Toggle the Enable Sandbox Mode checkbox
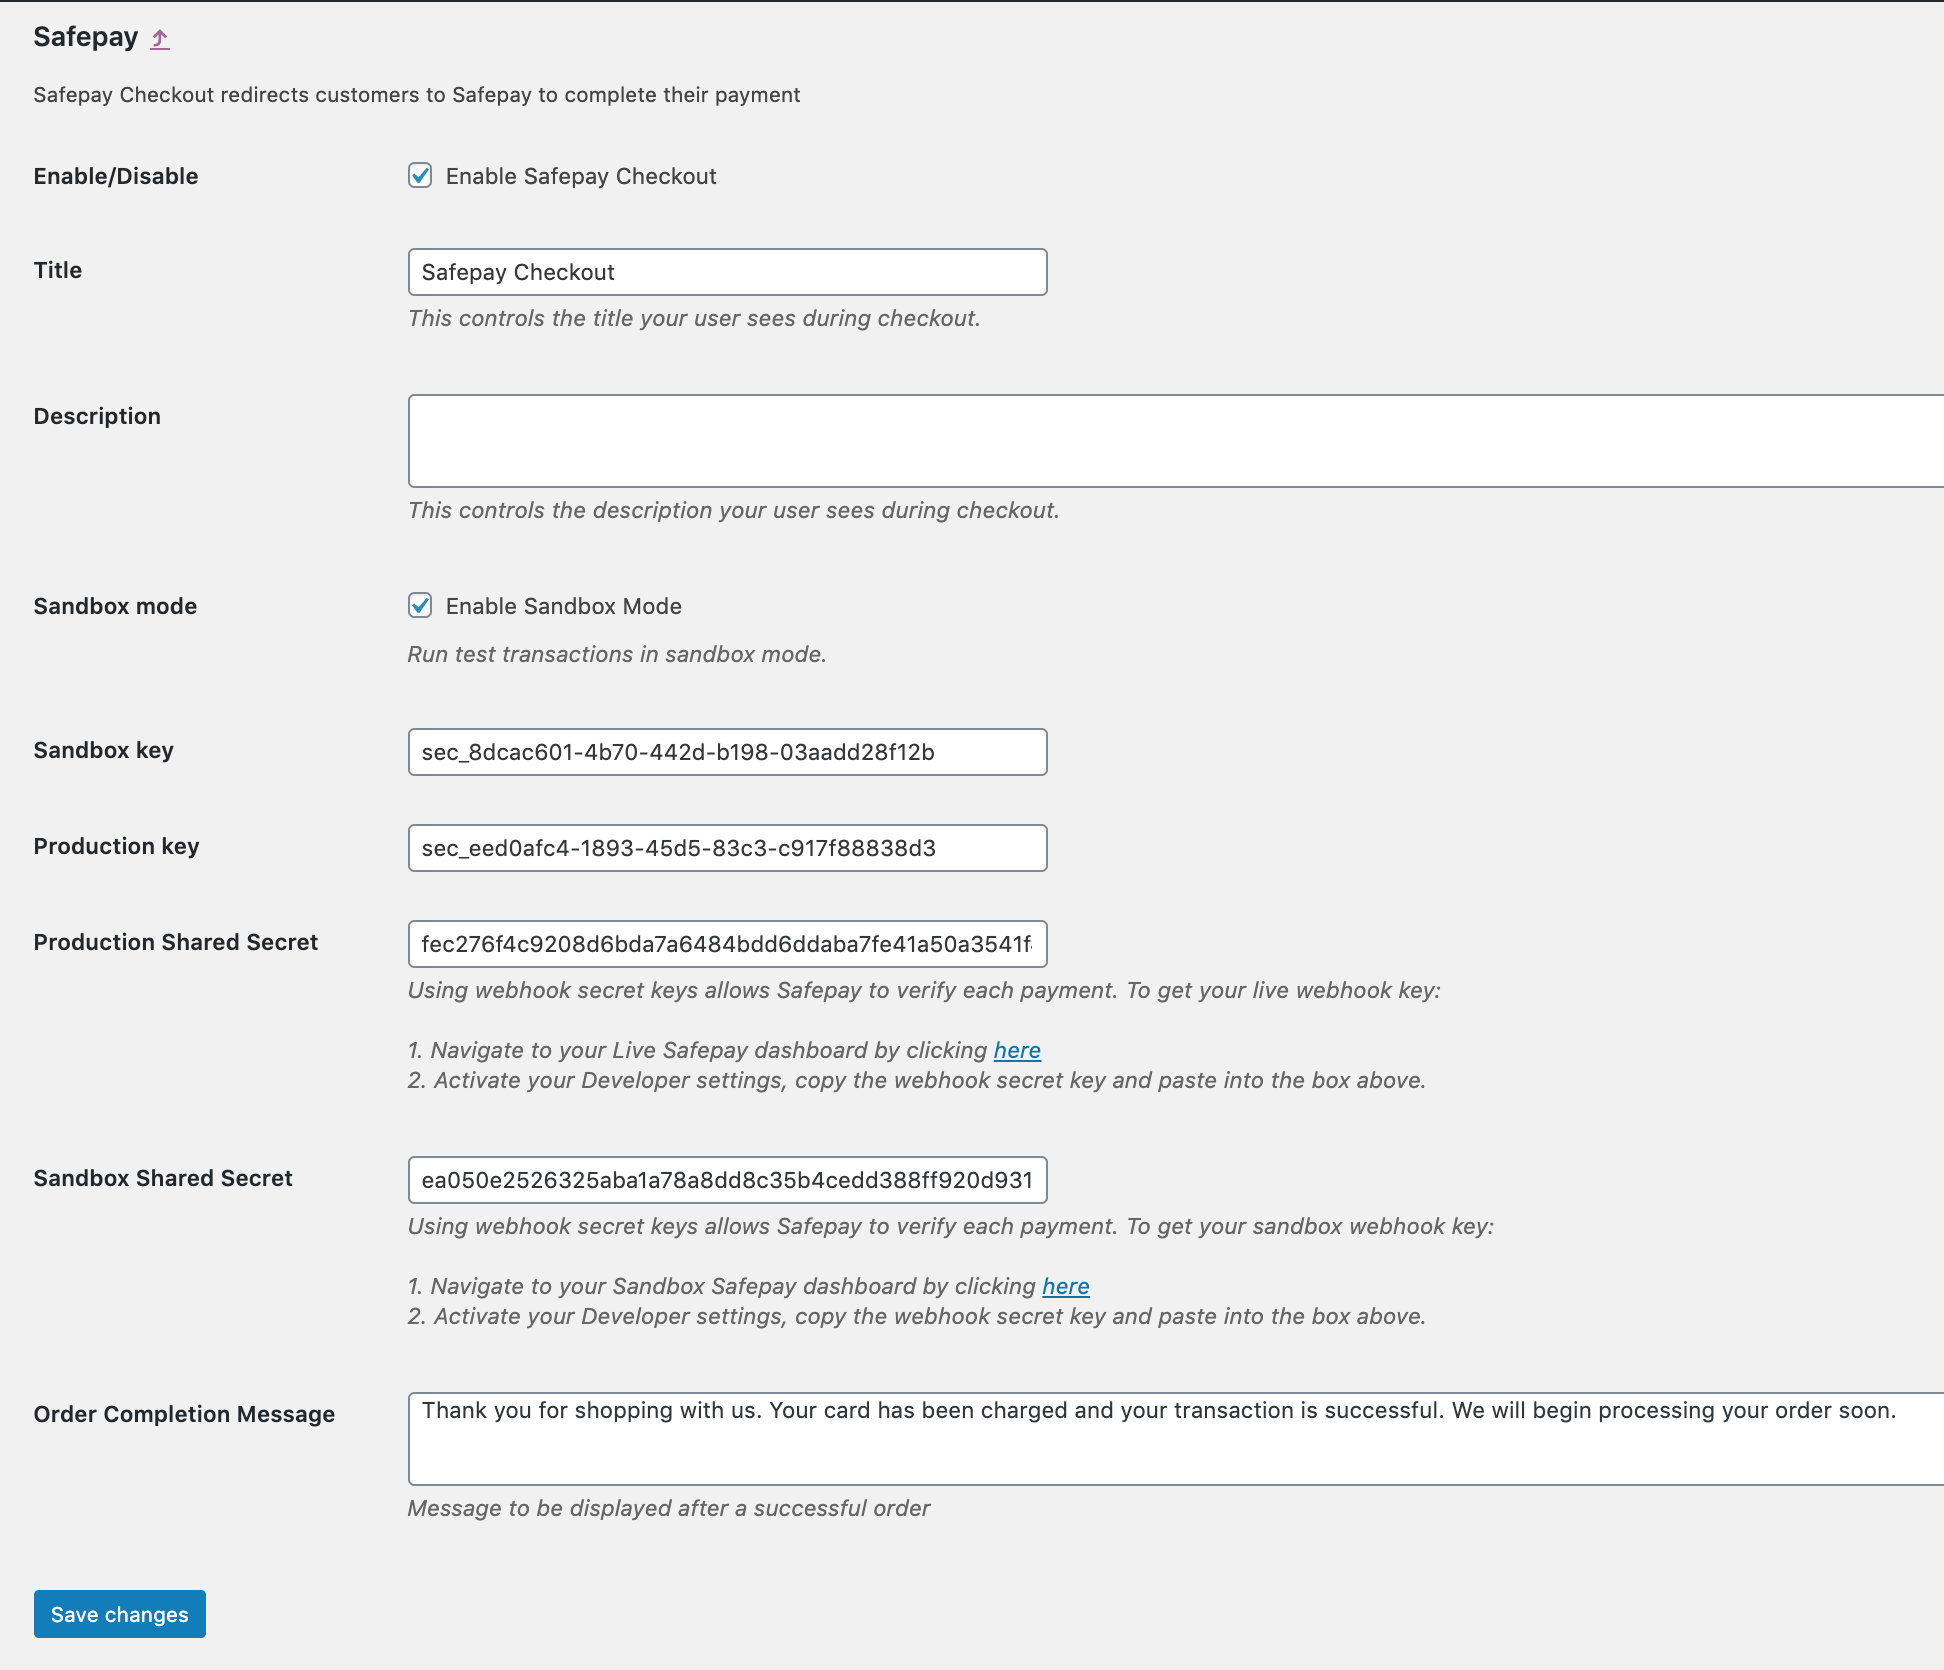 [x=420, y=606]
